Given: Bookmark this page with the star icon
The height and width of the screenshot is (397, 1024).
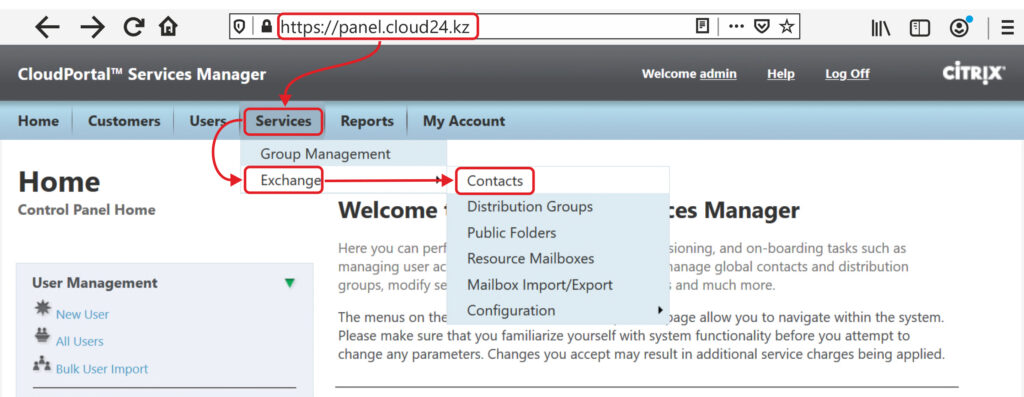Looking at the screenshot, I should [x=787, y=27].
